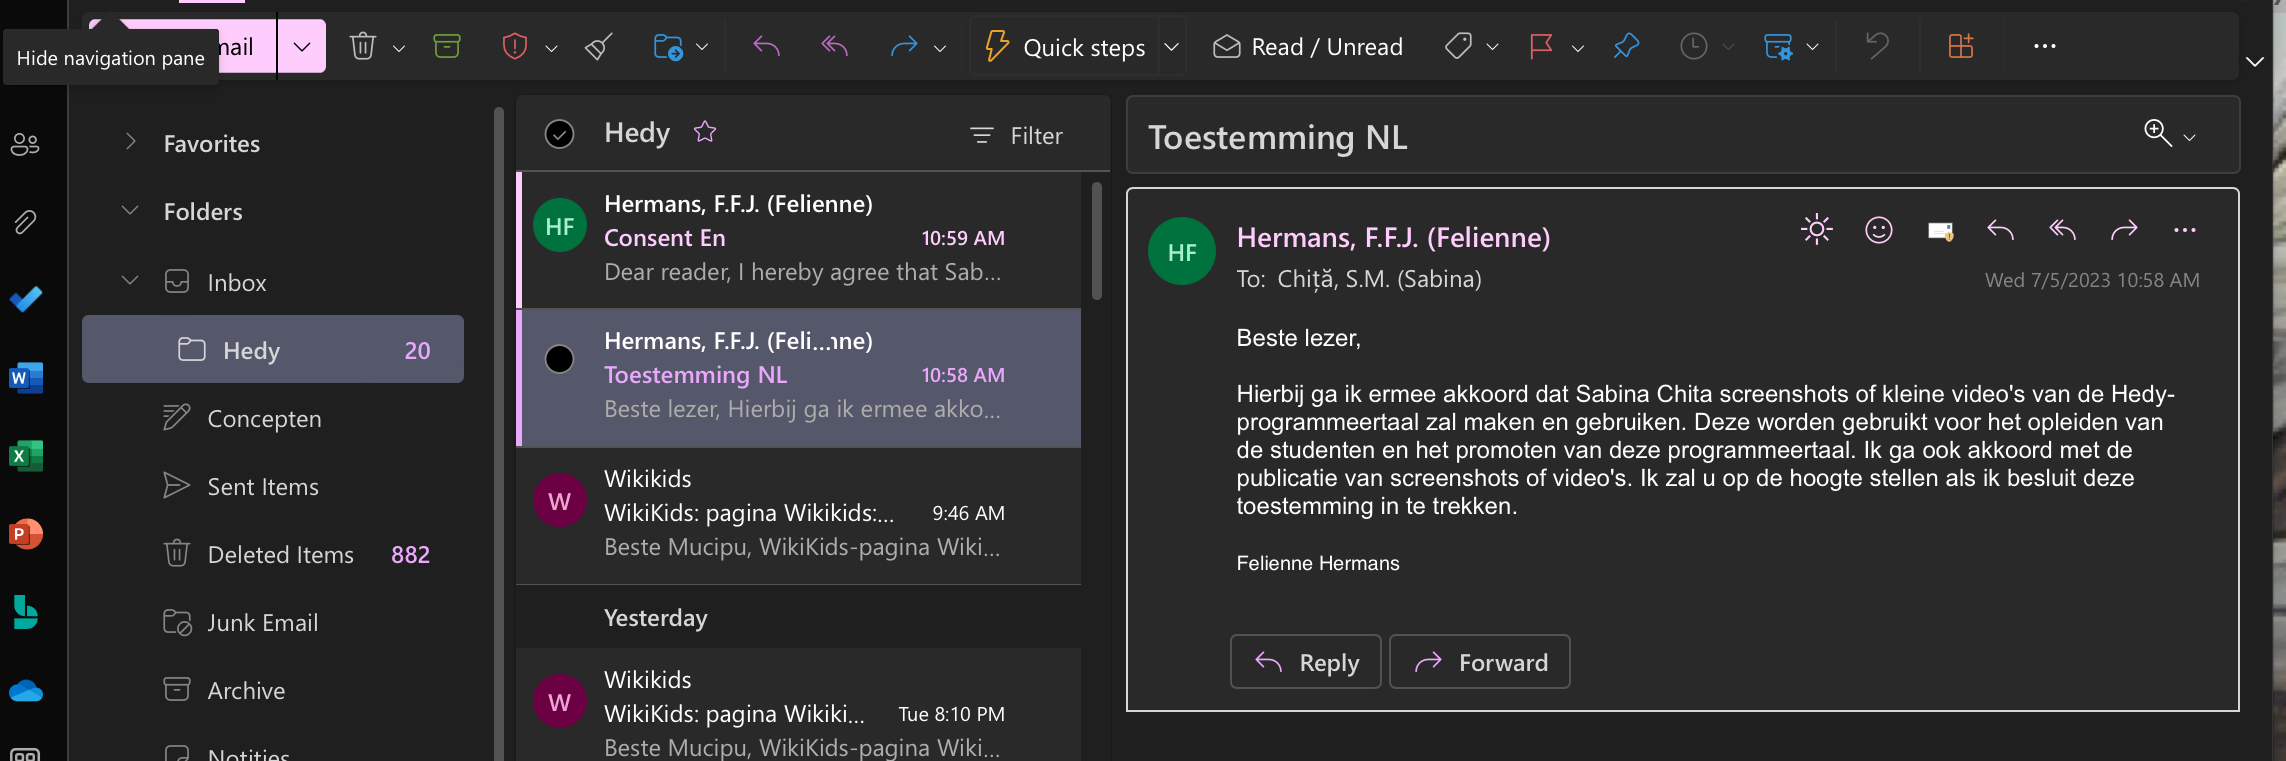The image size is (2286, 761).
Task: Toggle the select-all circle next to Hedy
Action: pyautogui.click(x=560, y=134)
